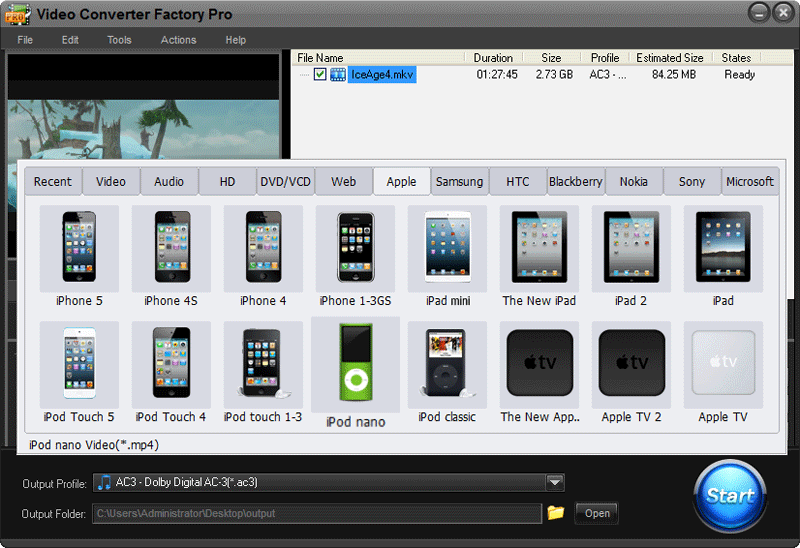Open the Edit menu
This screenshot has height=548, width=800.
point(70,40)
